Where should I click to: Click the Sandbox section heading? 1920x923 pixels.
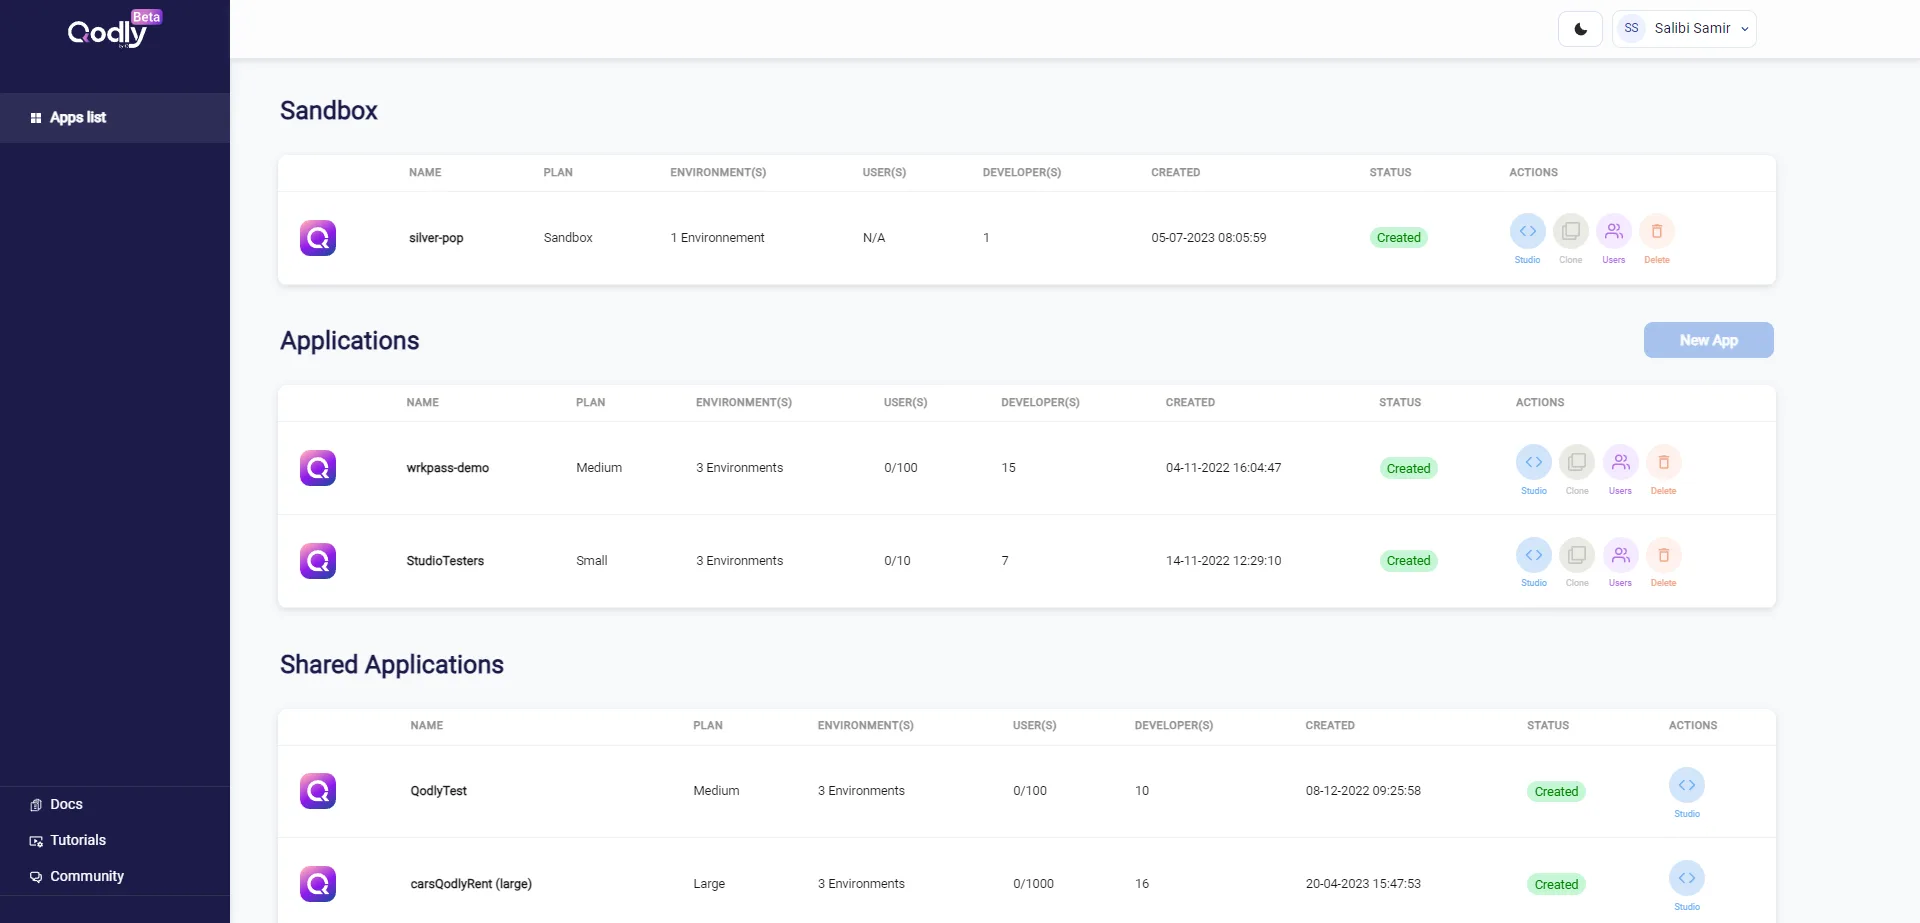(x=329, y=111)
